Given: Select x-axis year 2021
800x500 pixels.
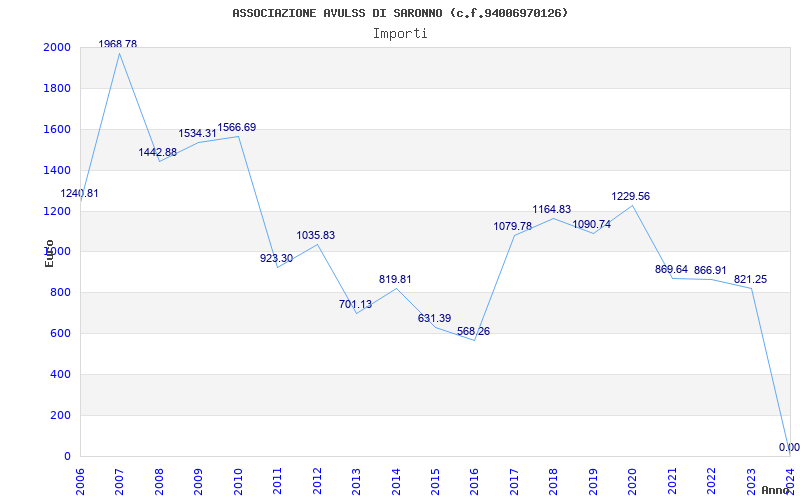Looking at the screenshot, I should click(672, 481).
